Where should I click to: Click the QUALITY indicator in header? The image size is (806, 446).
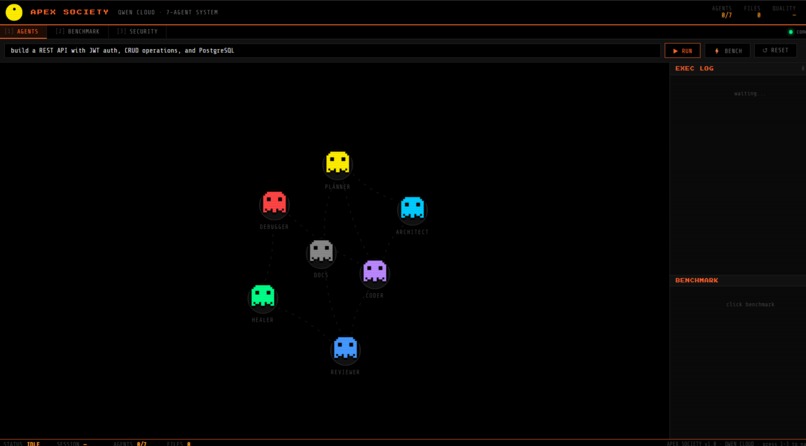784,12
